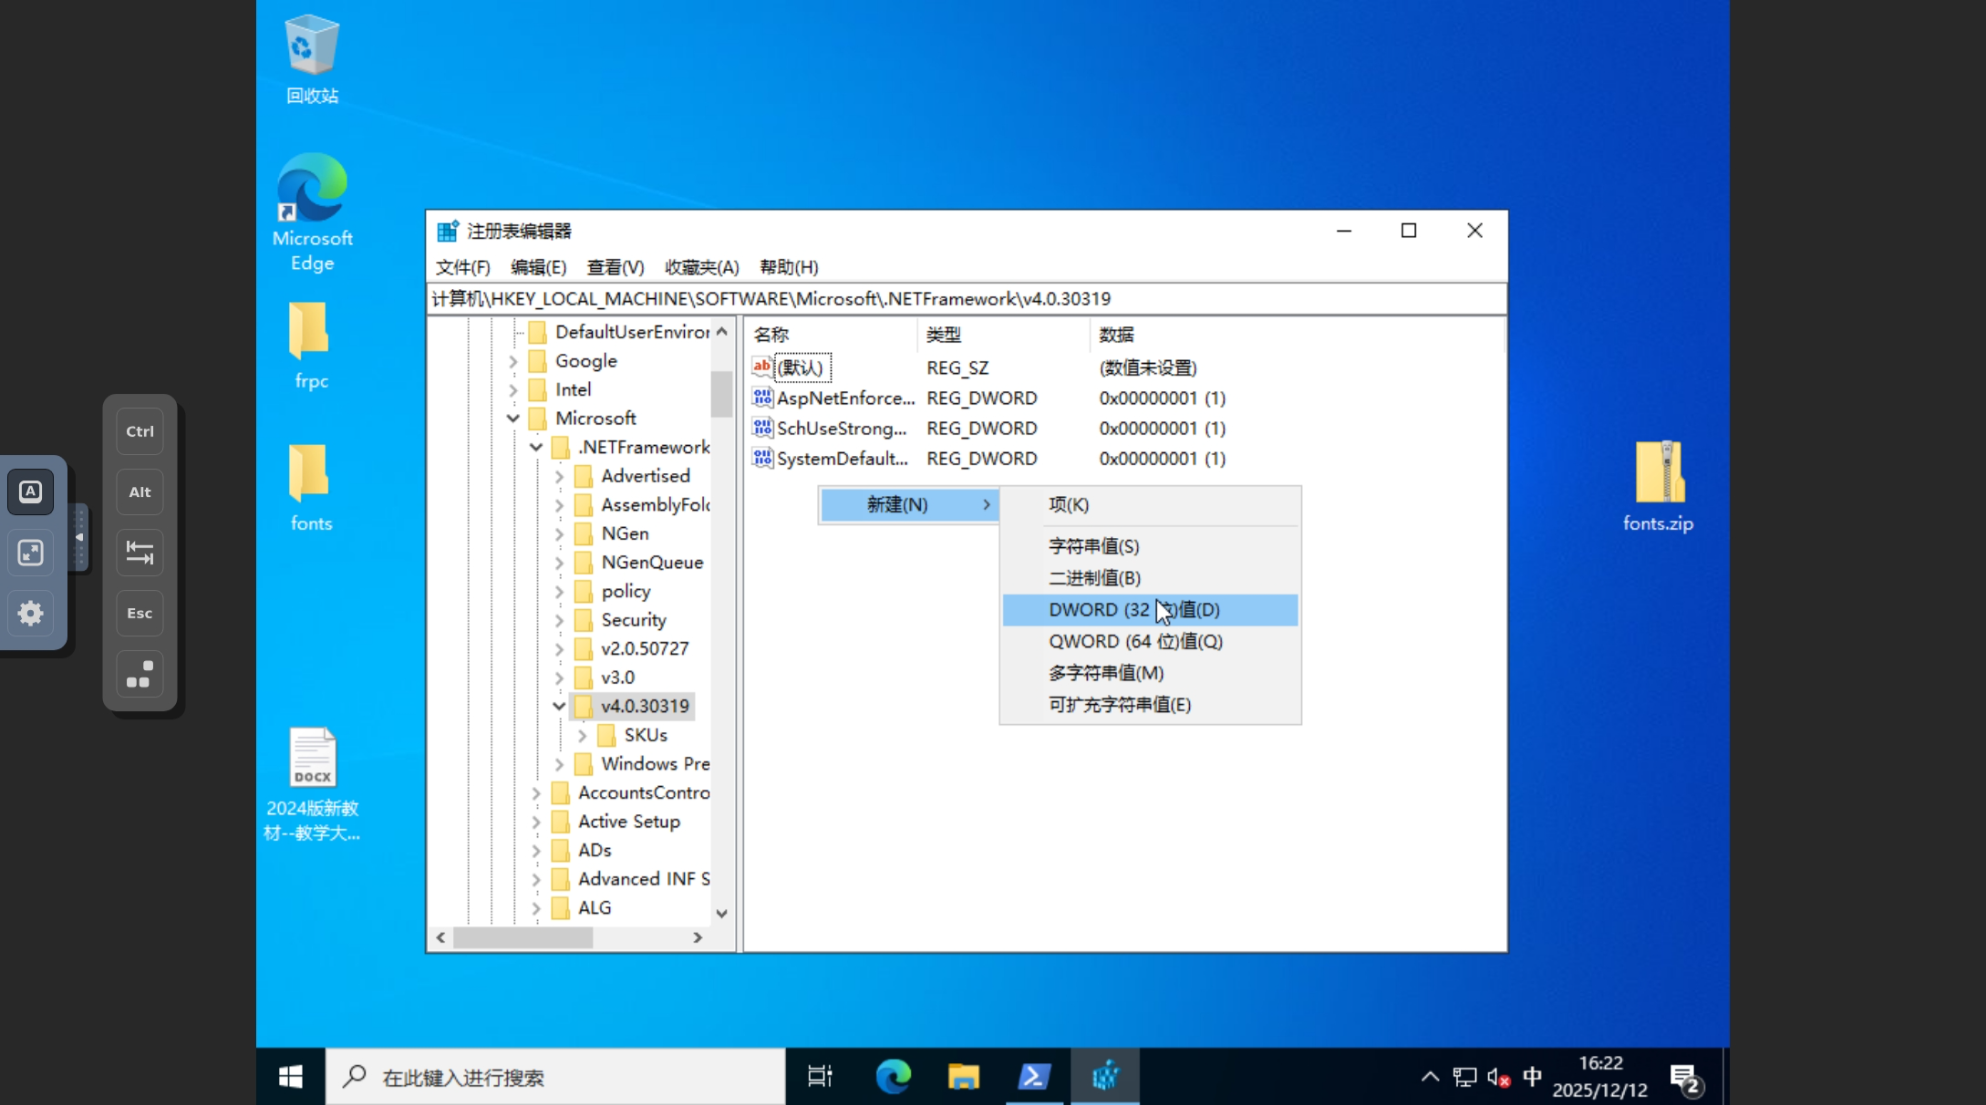
Task: Open PowerShell from the taskbar
Action: click(x=1033, y=1076)
